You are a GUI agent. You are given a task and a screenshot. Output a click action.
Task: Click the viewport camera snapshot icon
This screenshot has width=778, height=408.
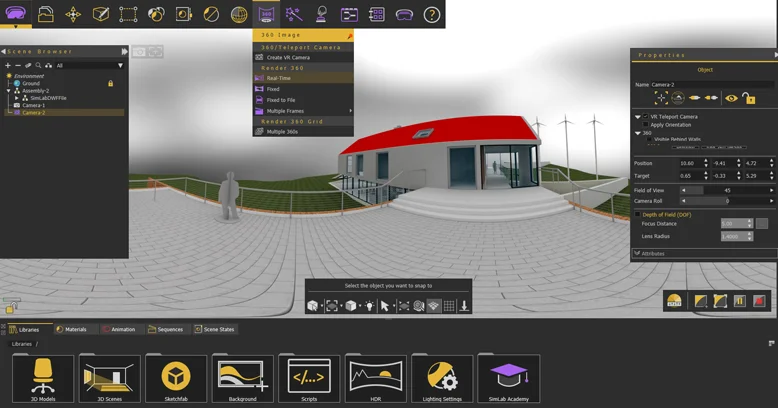point(139,52)
